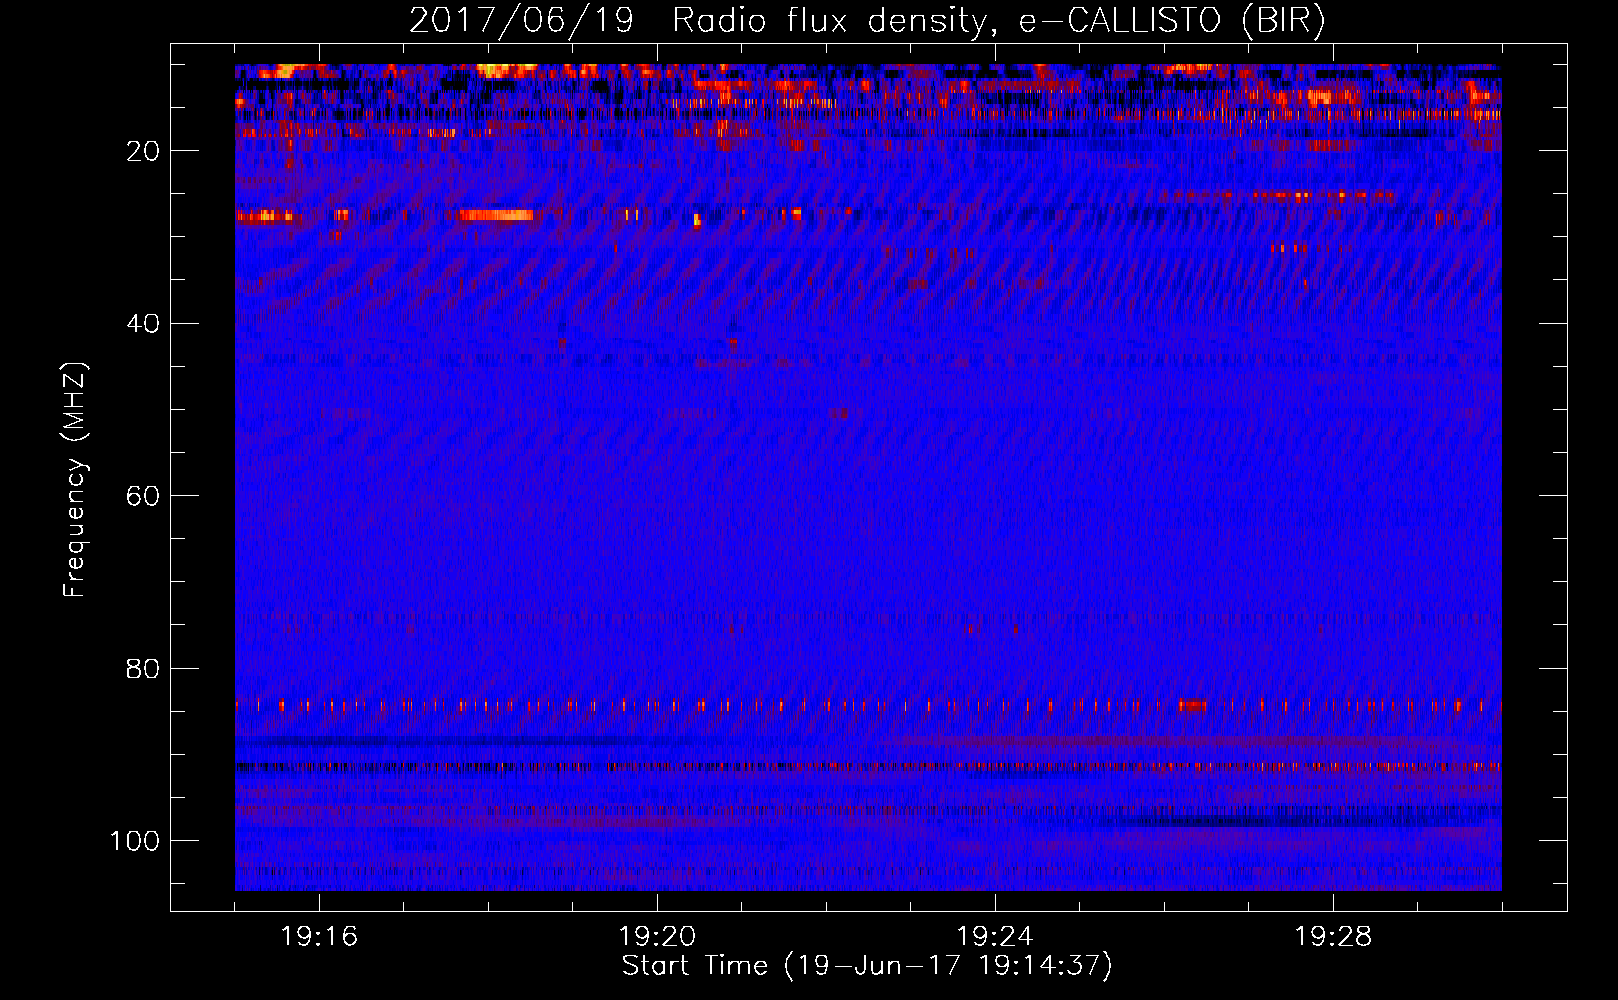Screen dimensions: 1618x1000
Task: Click the '60' frequency tick label
Action: click(144, 496)
